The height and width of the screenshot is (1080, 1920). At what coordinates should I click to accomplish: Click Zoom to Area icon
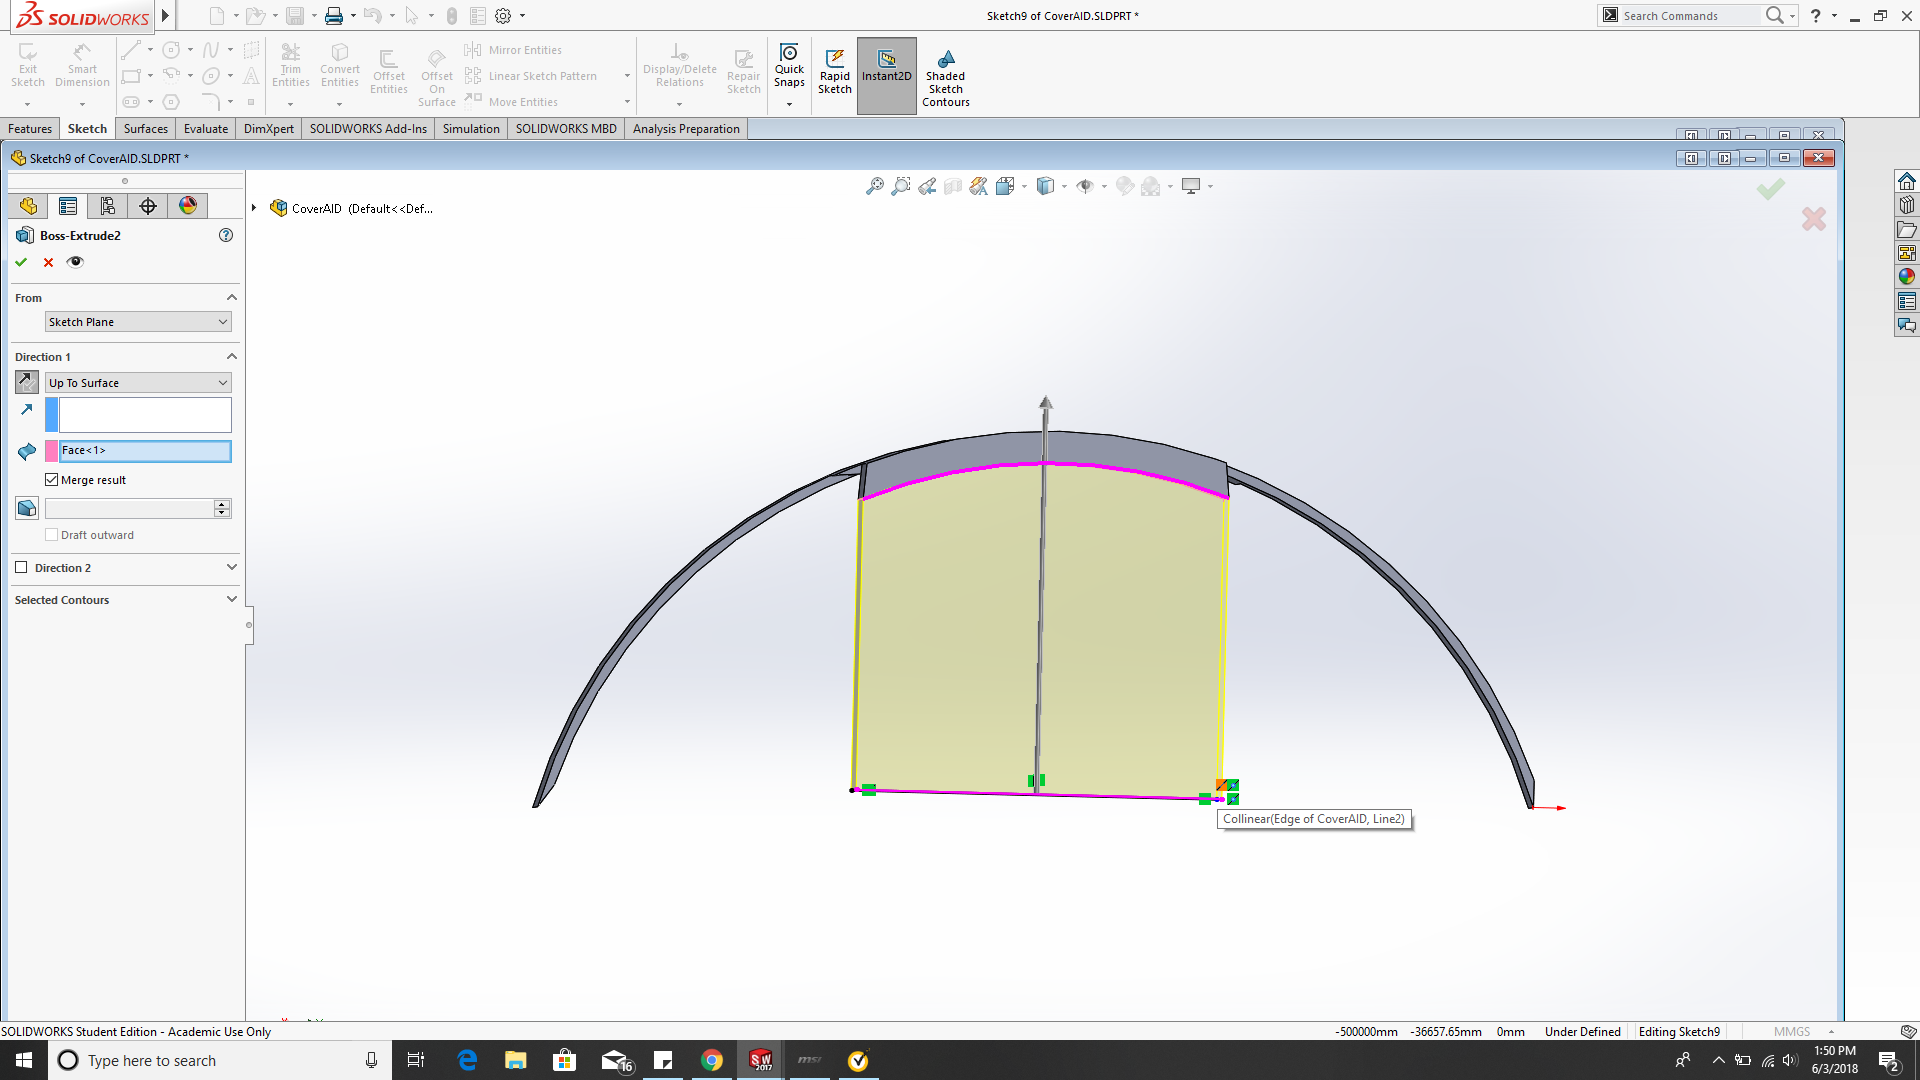[901, 186]
